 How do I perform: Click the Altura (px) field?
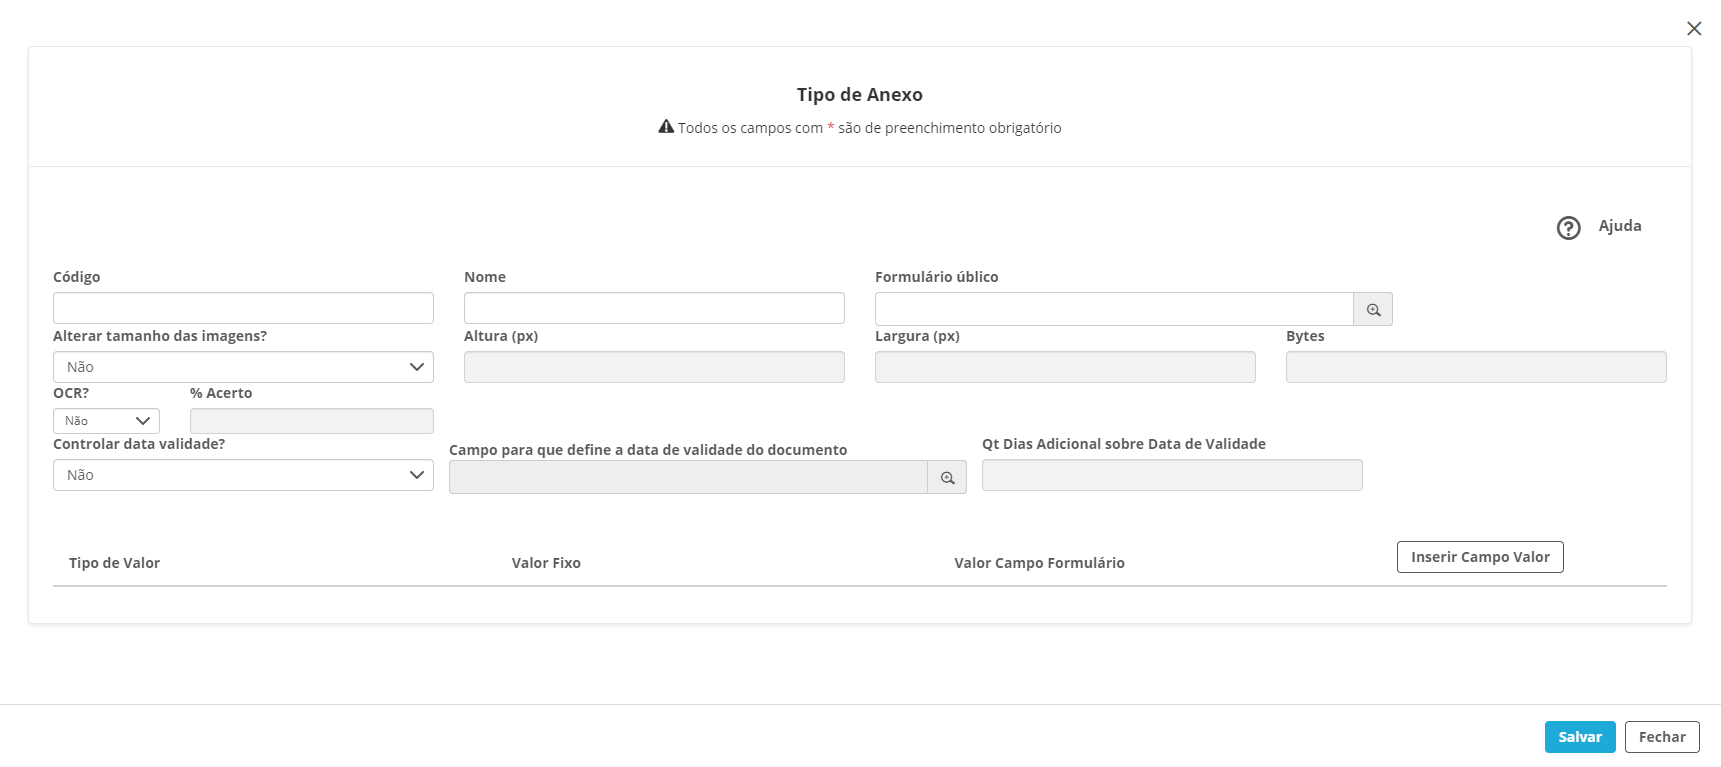[x=654, y=367]
